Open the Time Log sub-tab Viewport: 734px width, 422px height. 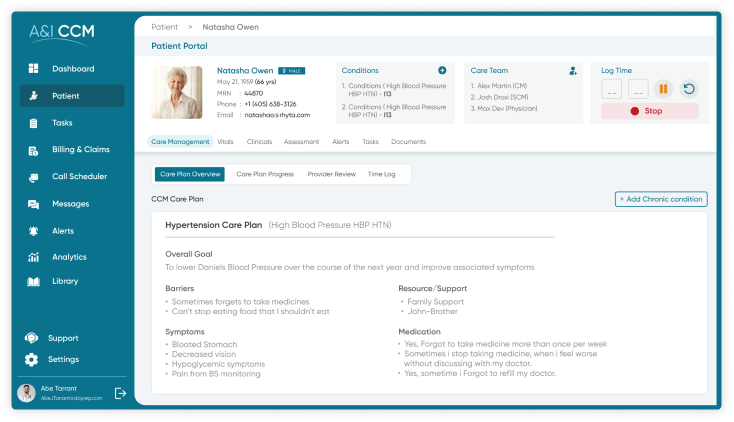click(x=382, y=174)
